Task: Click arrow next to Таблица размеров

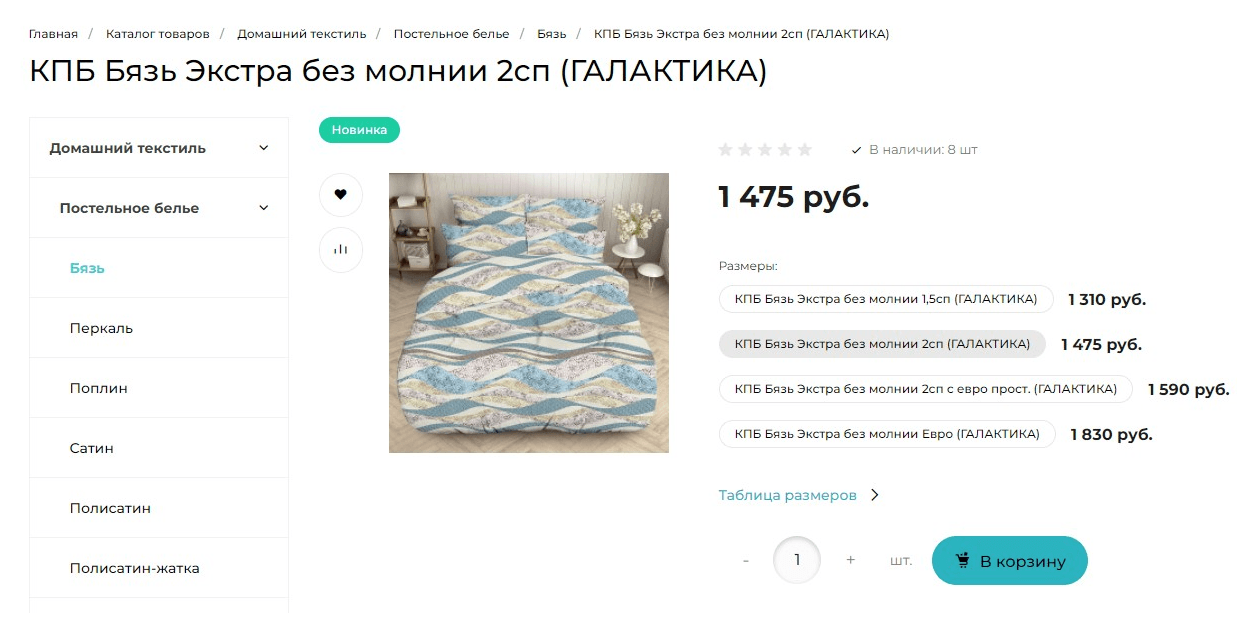Action: point(875,495)
